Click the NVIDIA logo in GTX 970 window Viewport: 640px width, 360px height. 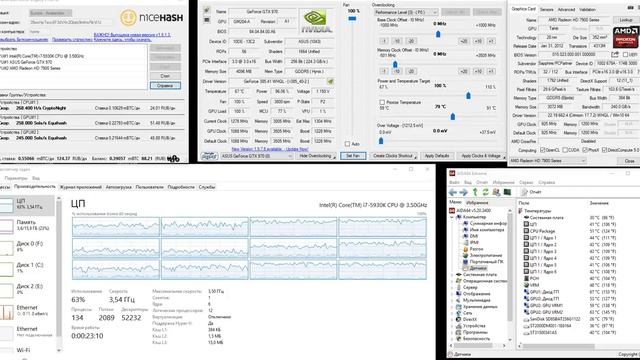point(315,22)
